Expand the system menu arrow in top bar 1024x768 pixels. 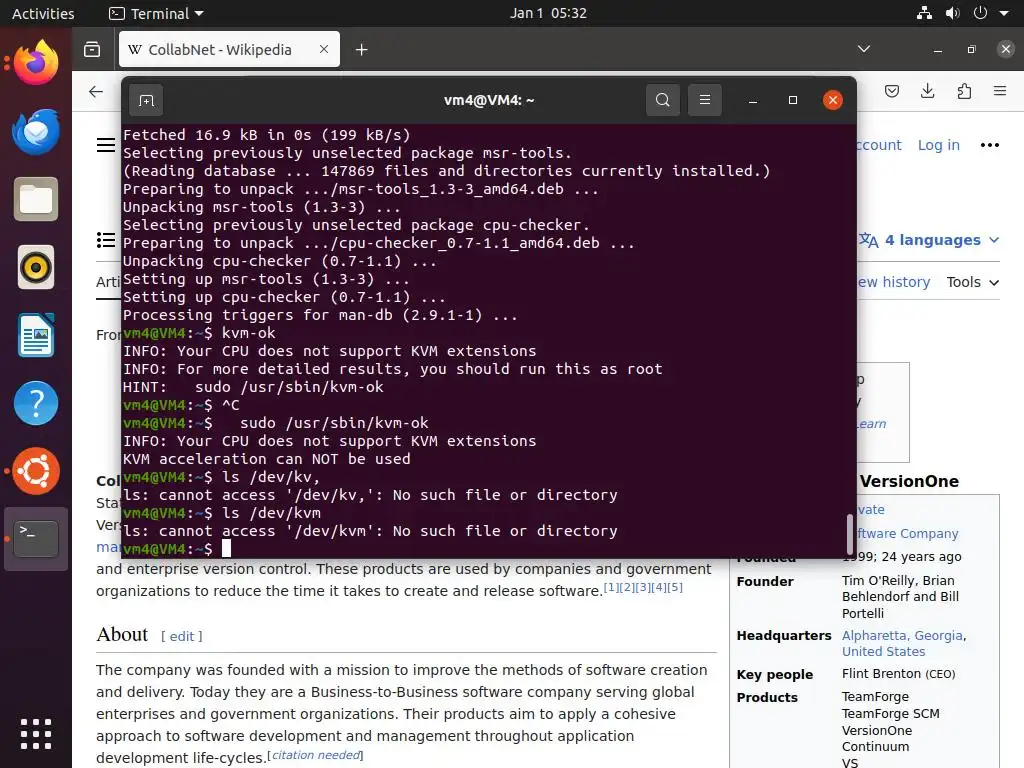point(1004,13)
